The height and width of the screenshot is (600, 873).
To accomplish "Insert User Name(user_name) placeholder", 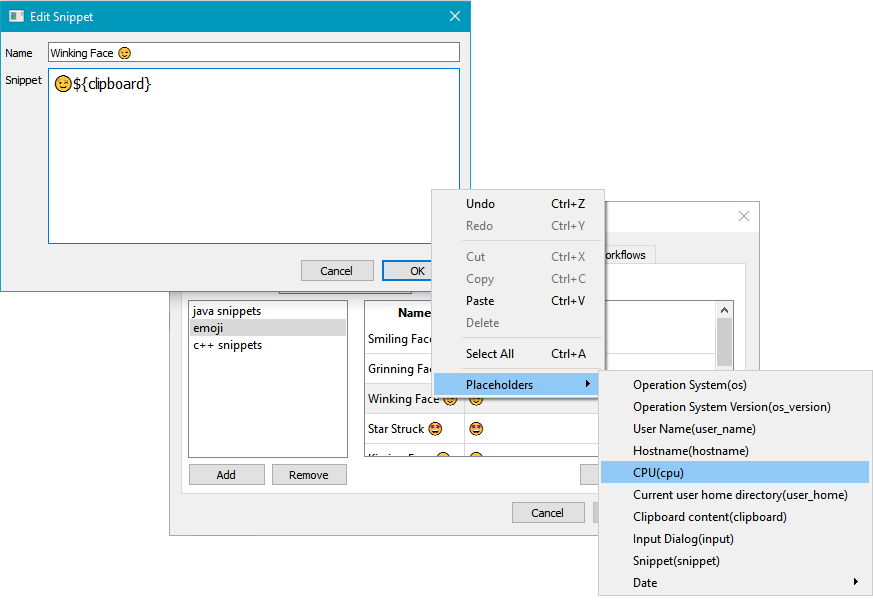I will coord(735,429).
